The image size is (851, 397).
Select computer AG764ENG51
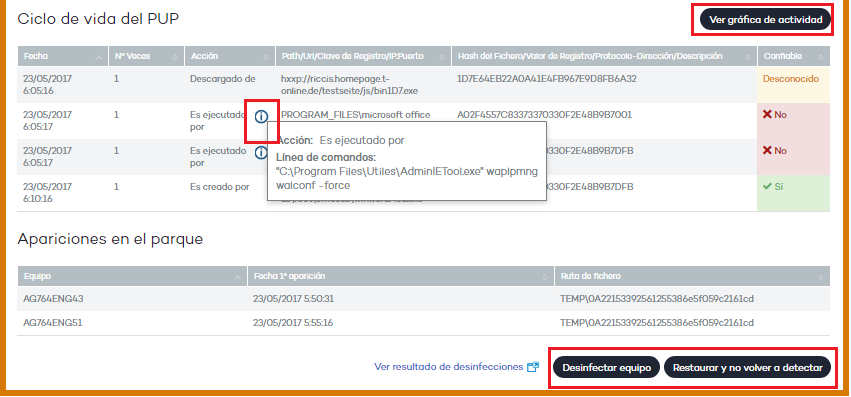coord(53,323)
